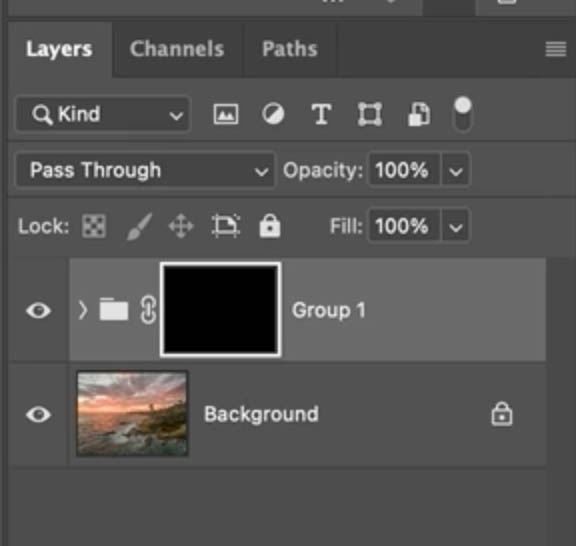The image size is (576, 546).
Task: Expand the Group 1 folder chevron
Action: point(83,310)
